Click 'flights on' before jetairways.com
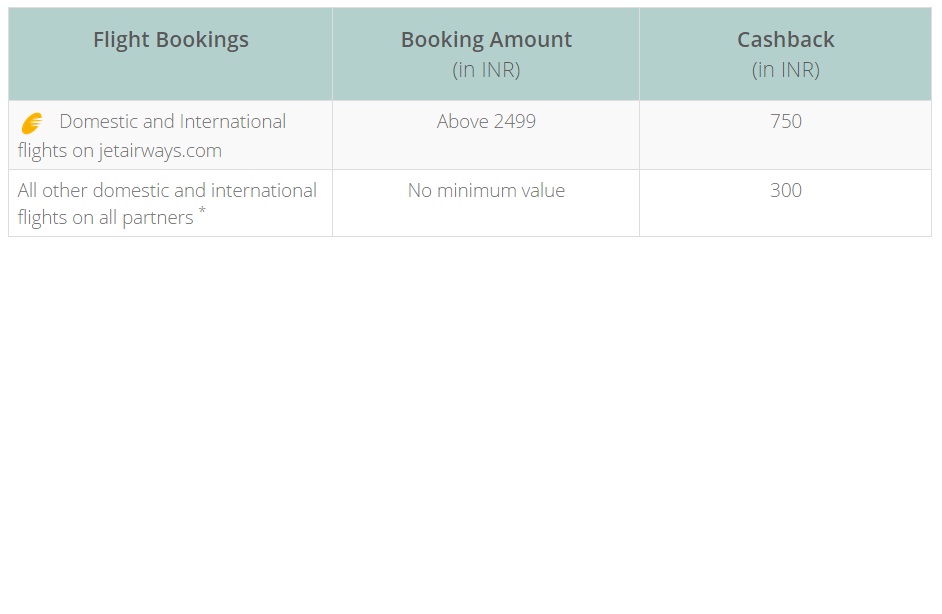The height and width of the screenshot is (614, 942). click(55, 151)
